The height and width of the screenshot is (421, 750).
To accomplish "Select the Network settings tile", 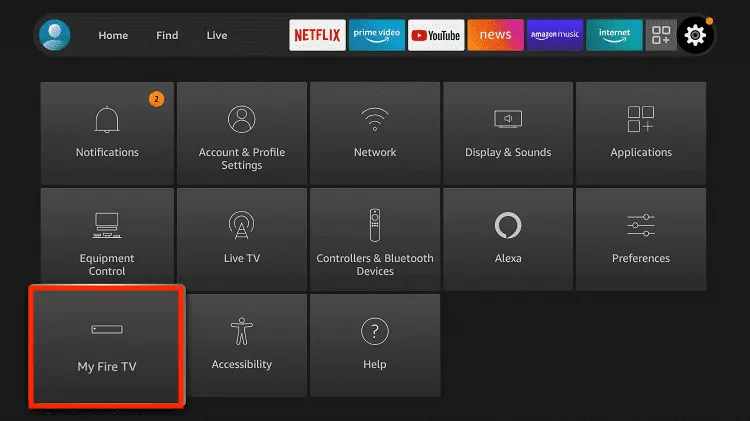I will point(375,132).
